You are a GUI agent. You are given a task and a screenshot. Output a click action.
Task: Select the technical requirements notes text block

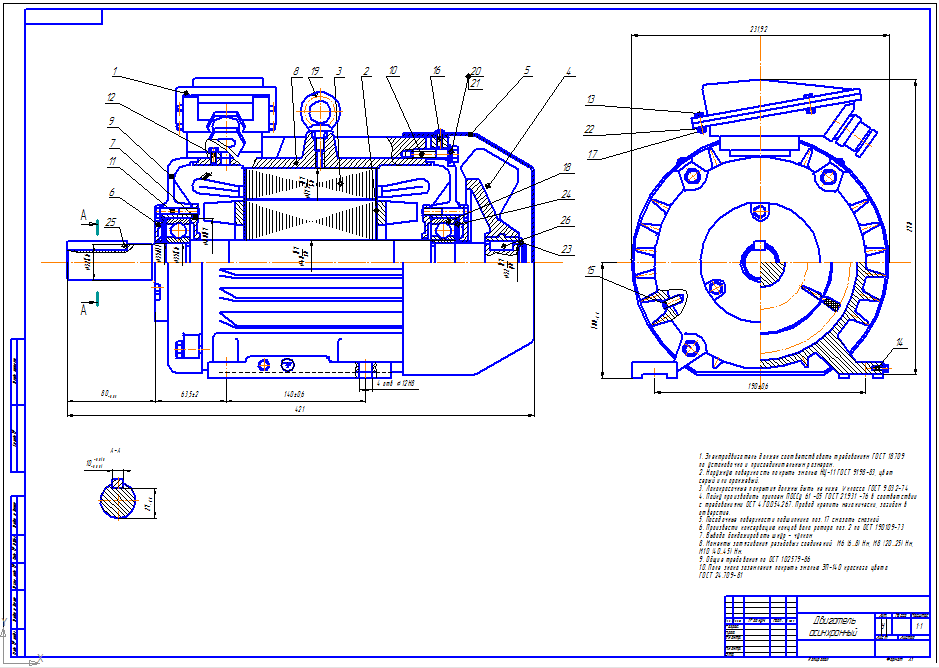(x=806, y=515)
